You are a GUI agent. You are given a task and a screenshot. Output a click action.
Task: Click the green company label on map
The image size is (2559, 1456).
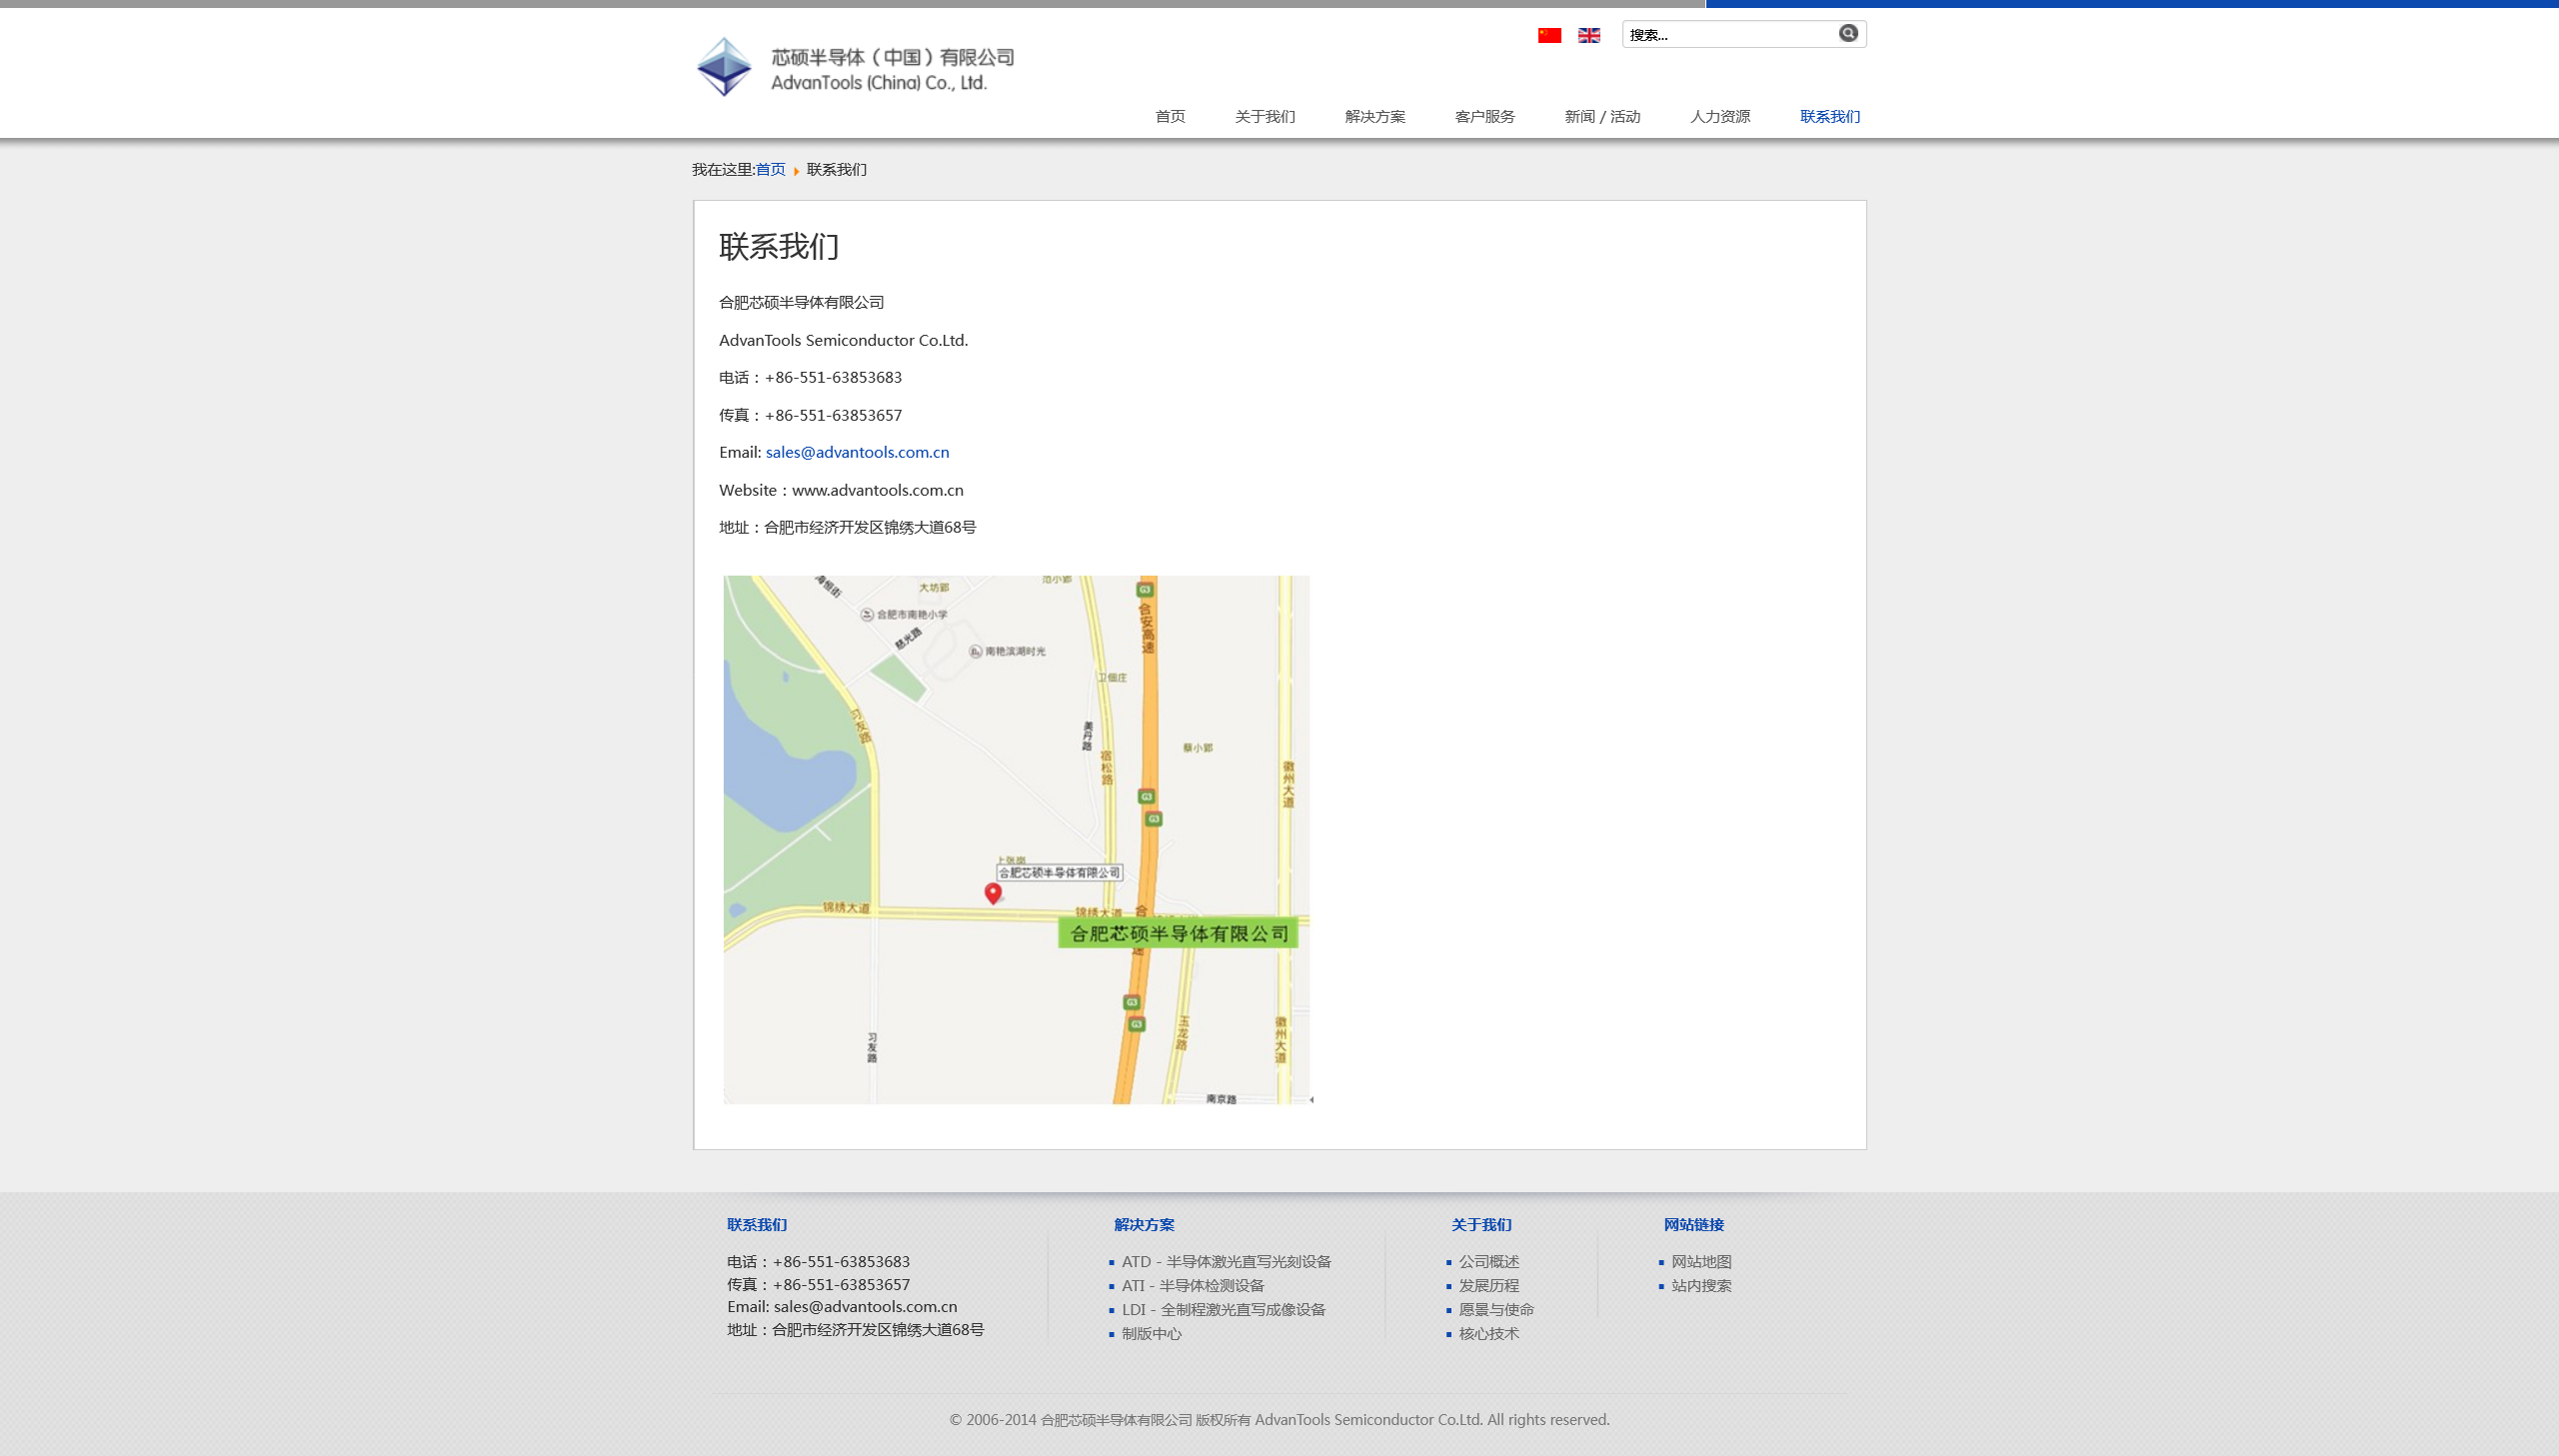point(1178,933)
